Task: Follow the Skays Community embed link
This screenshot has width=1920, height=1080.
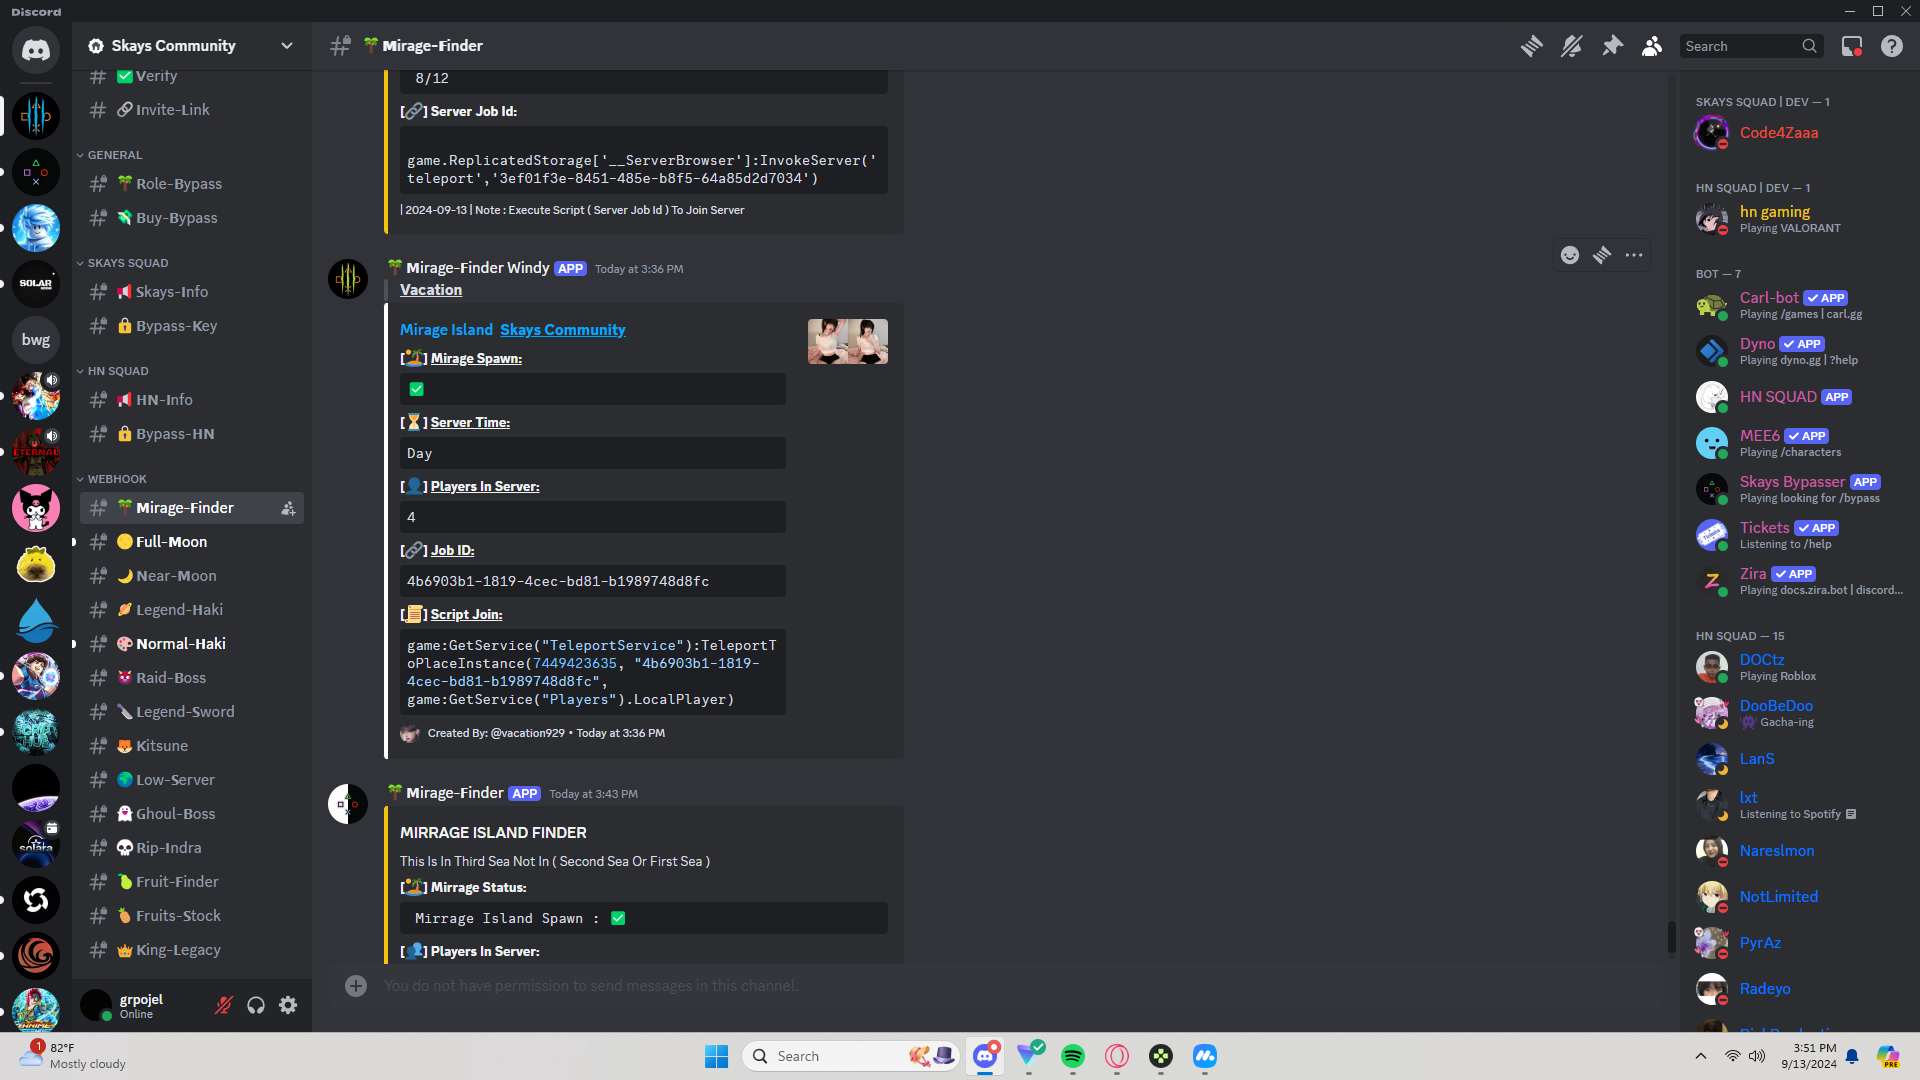Action: tap(563, 330)
